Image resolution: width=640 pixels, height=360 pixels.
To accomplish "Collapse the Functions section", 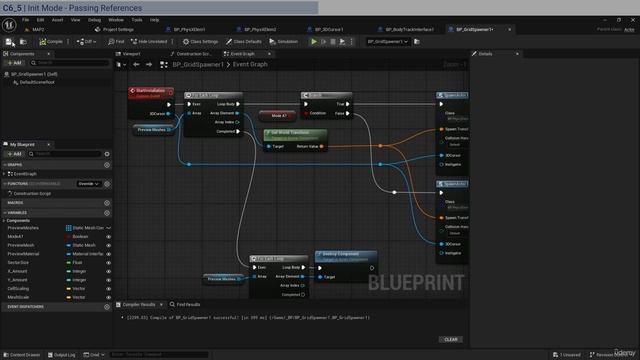I will (4, 184).
